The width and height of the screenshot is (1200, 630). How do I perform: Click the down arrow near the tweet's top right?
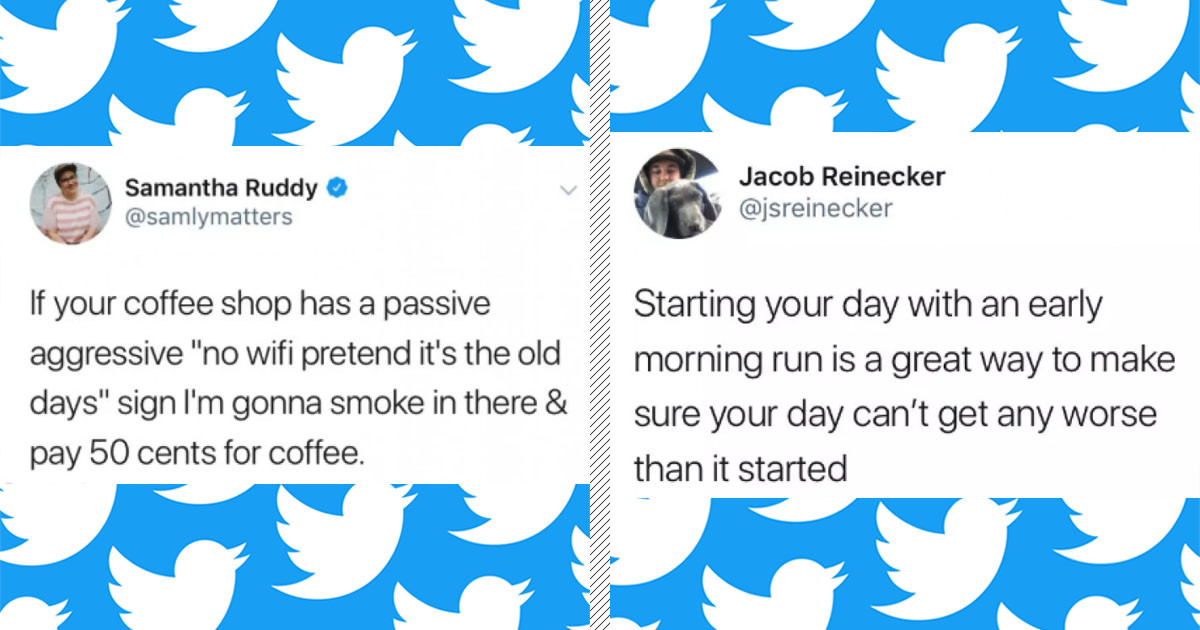pos(570,190)
